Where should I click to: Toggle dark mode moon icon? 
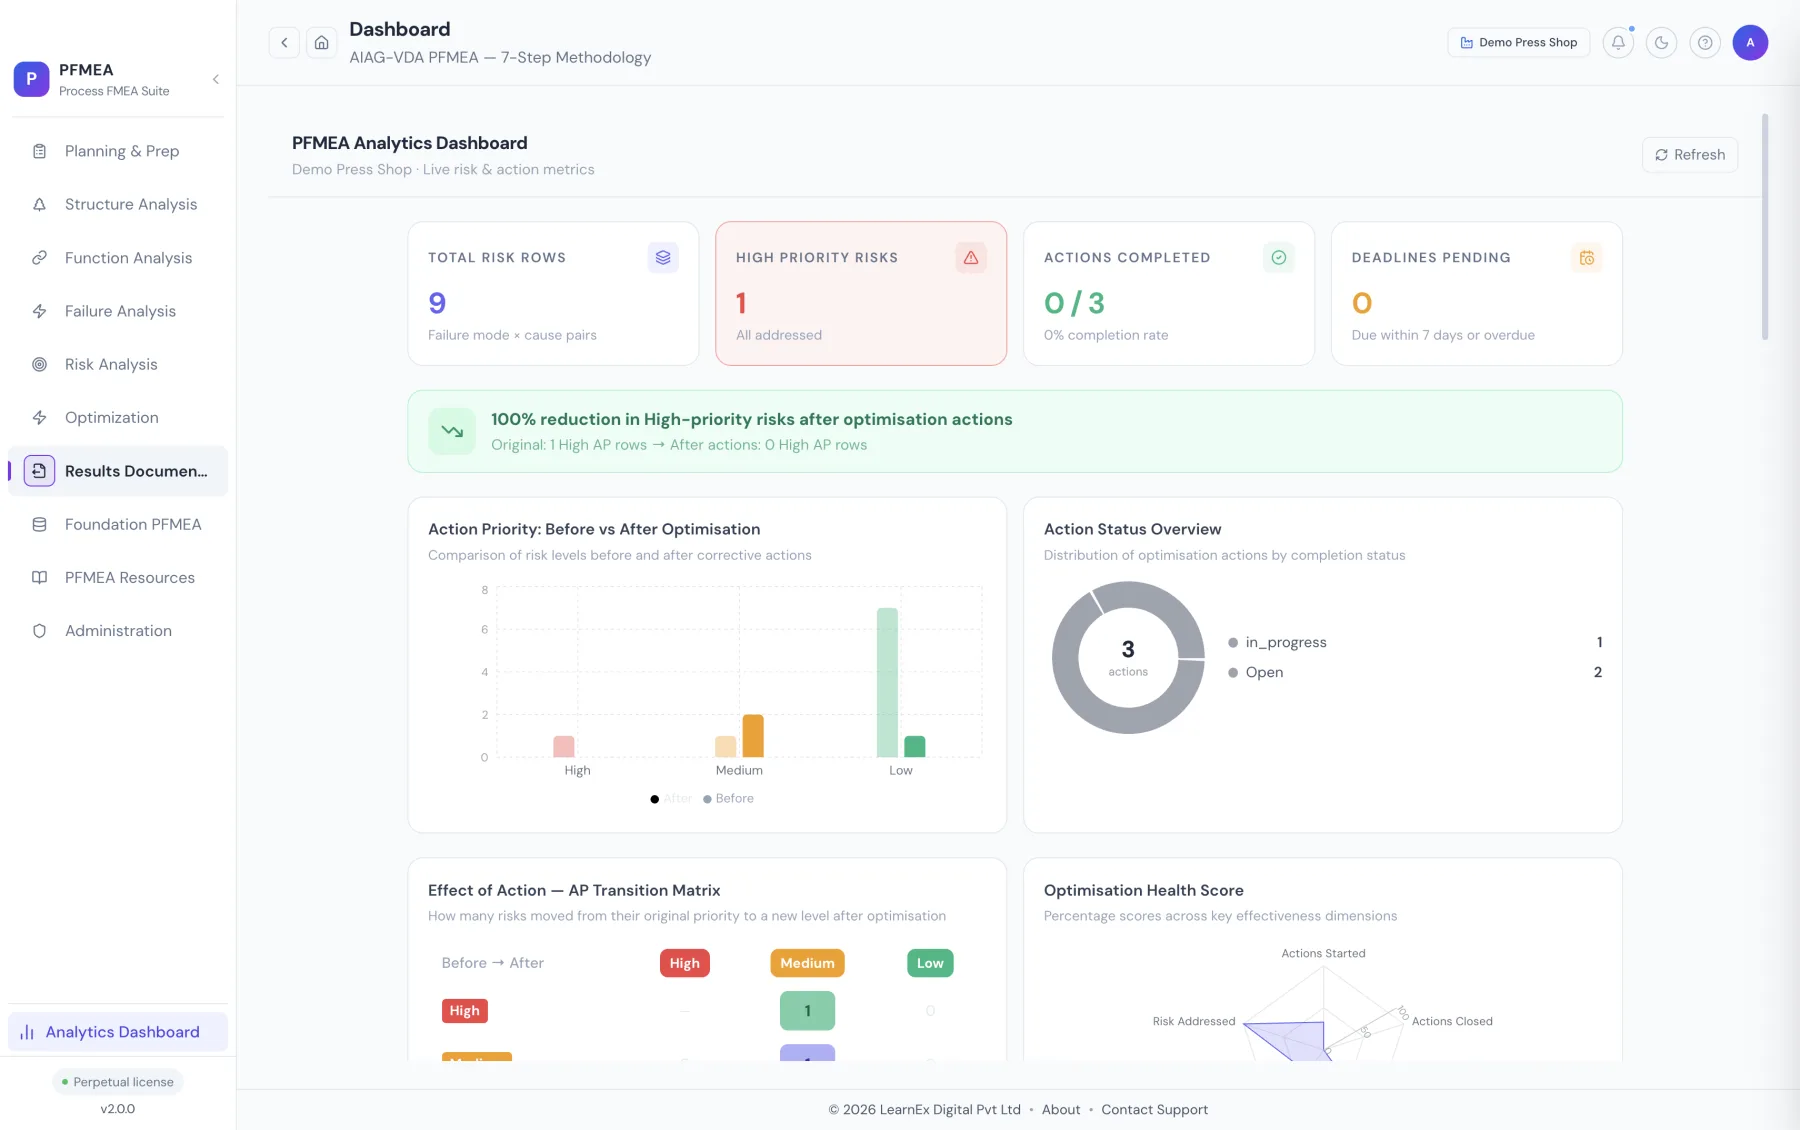[x=1661, y=42]
